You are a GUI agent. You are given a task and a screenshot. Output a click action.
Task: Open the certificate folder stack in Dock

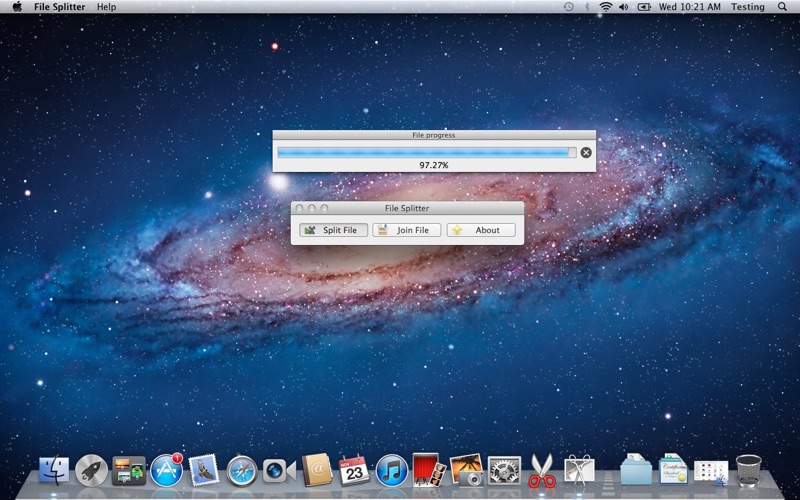pos(673,469)
